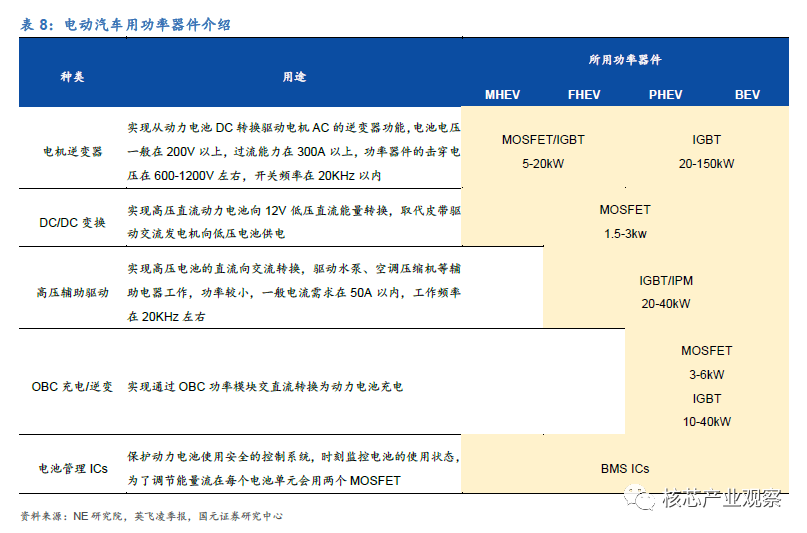Select the BEV column header

click(x=747, y=95)
